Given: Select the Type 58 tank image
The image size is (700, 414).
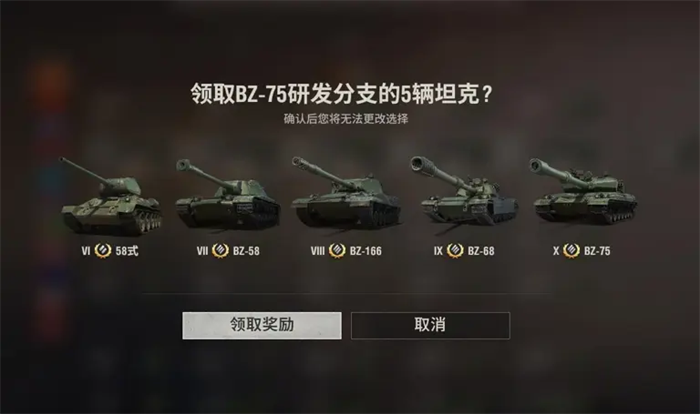Looking at the screenshot, I should tap(111, 196).
